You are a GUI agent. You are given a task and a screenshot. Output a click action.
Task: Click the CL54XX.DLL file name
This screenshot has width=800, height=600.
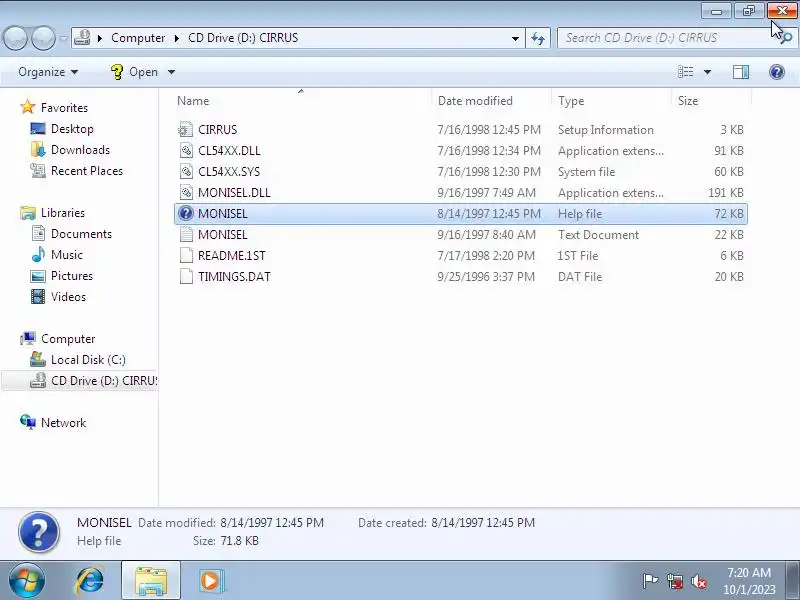(229, 151)
